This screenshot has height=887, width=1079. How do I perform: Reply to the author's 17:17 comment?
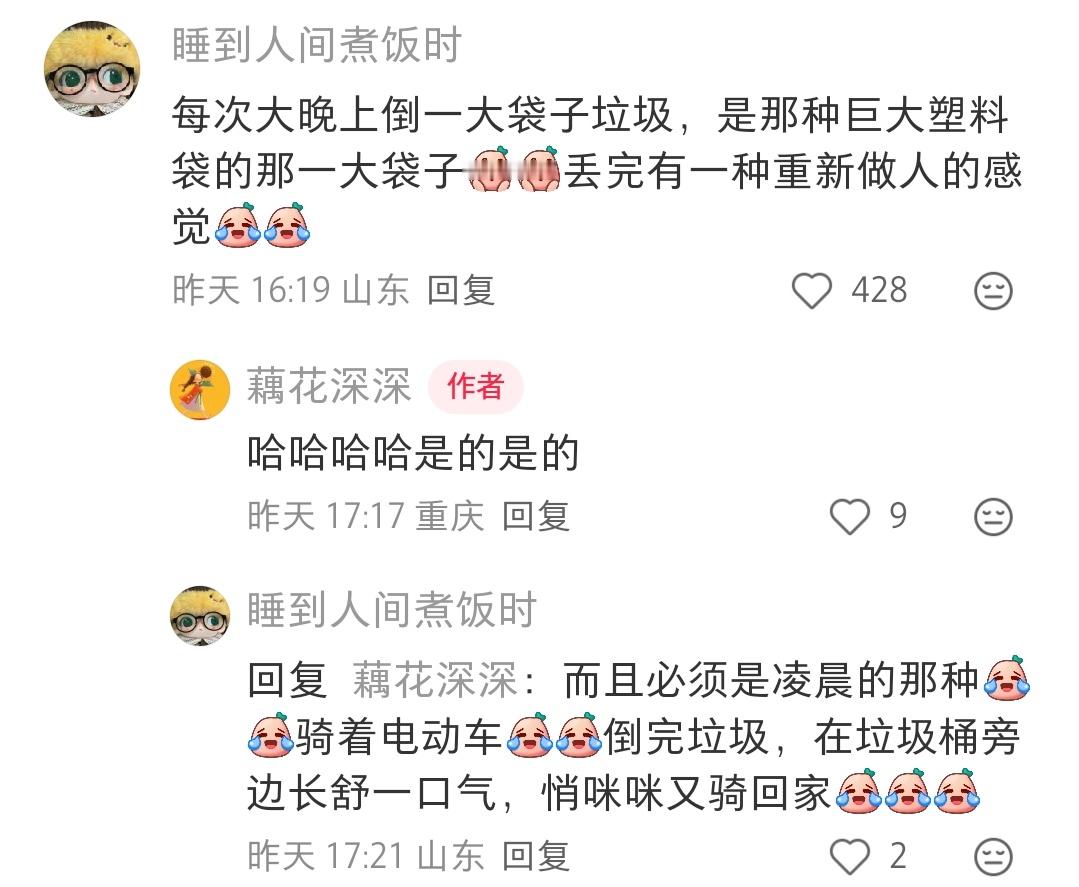pos(535,516)
